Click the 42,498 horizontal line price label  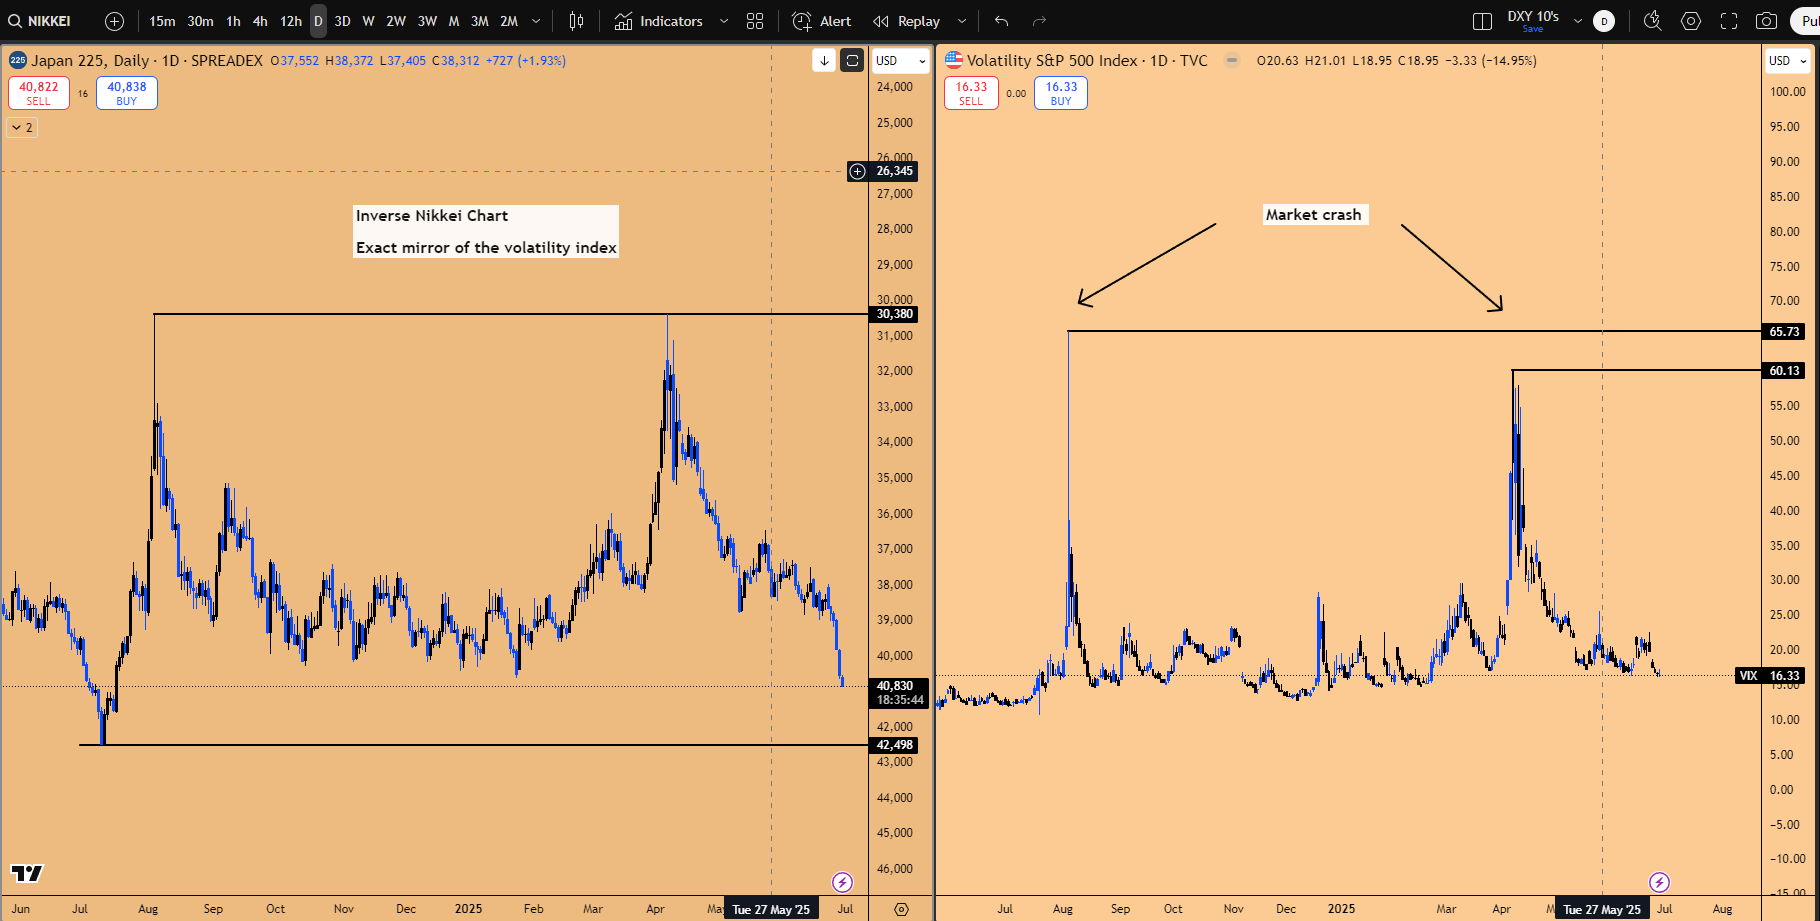click(895, 745)
